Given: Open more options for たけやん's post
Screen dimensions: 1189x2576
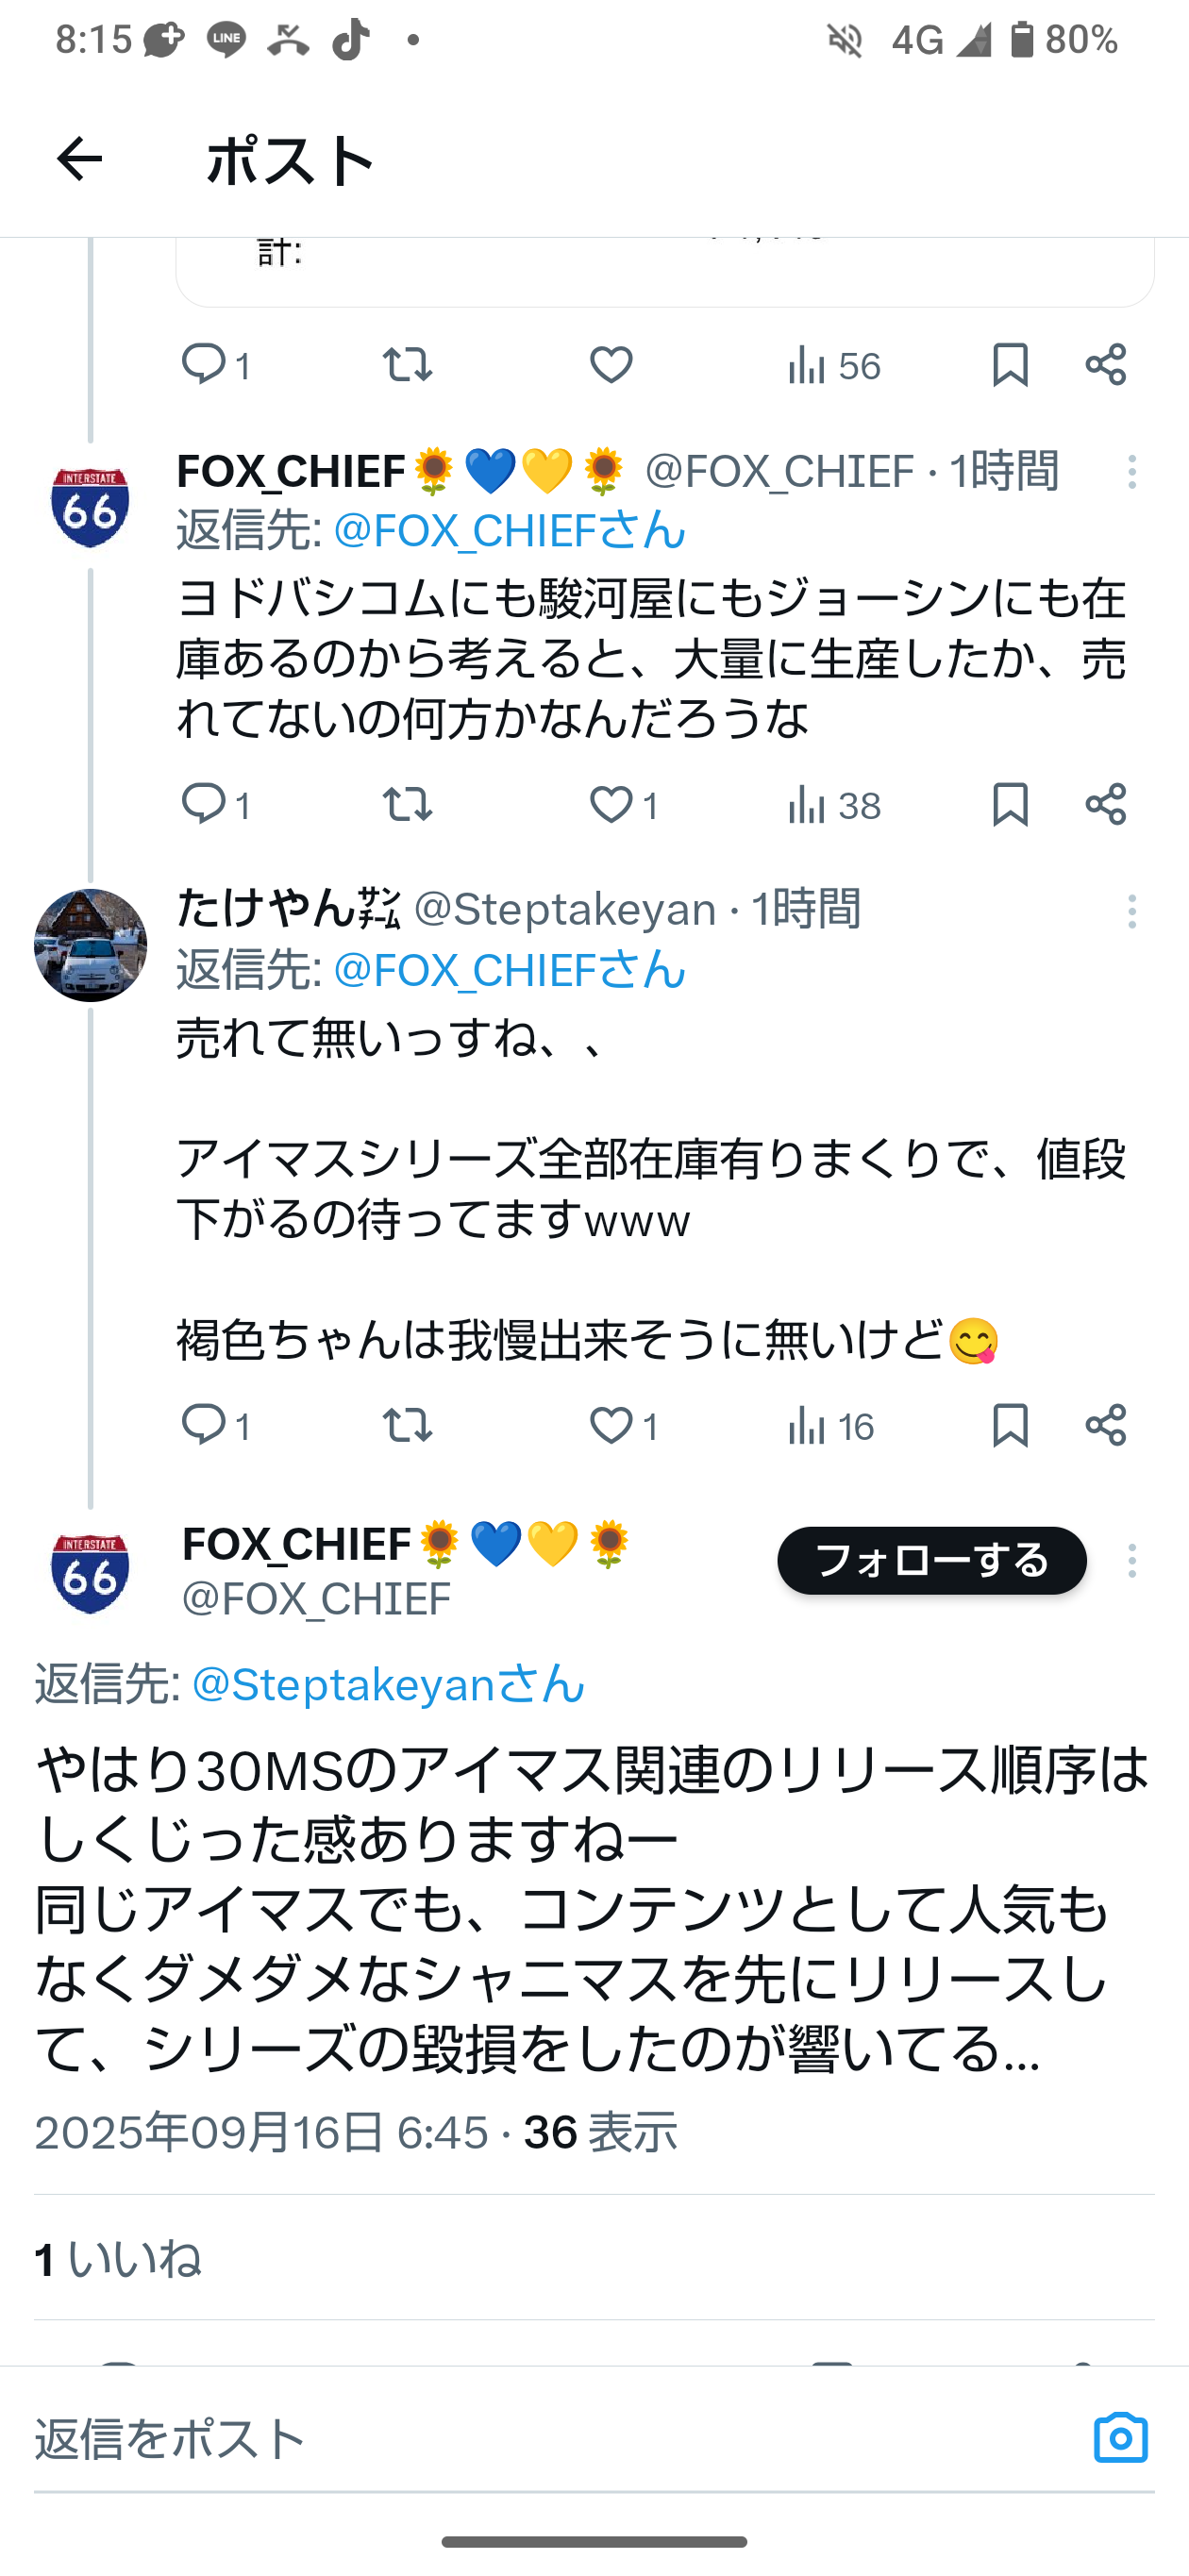Looking at the screenshot, I should (x=1132, y=912).
